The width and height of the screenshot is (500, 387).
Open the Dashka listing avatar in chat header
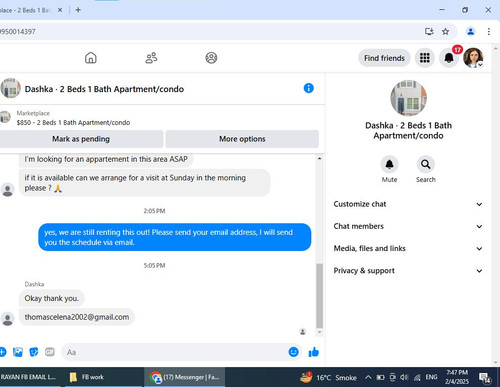[10, 88]
